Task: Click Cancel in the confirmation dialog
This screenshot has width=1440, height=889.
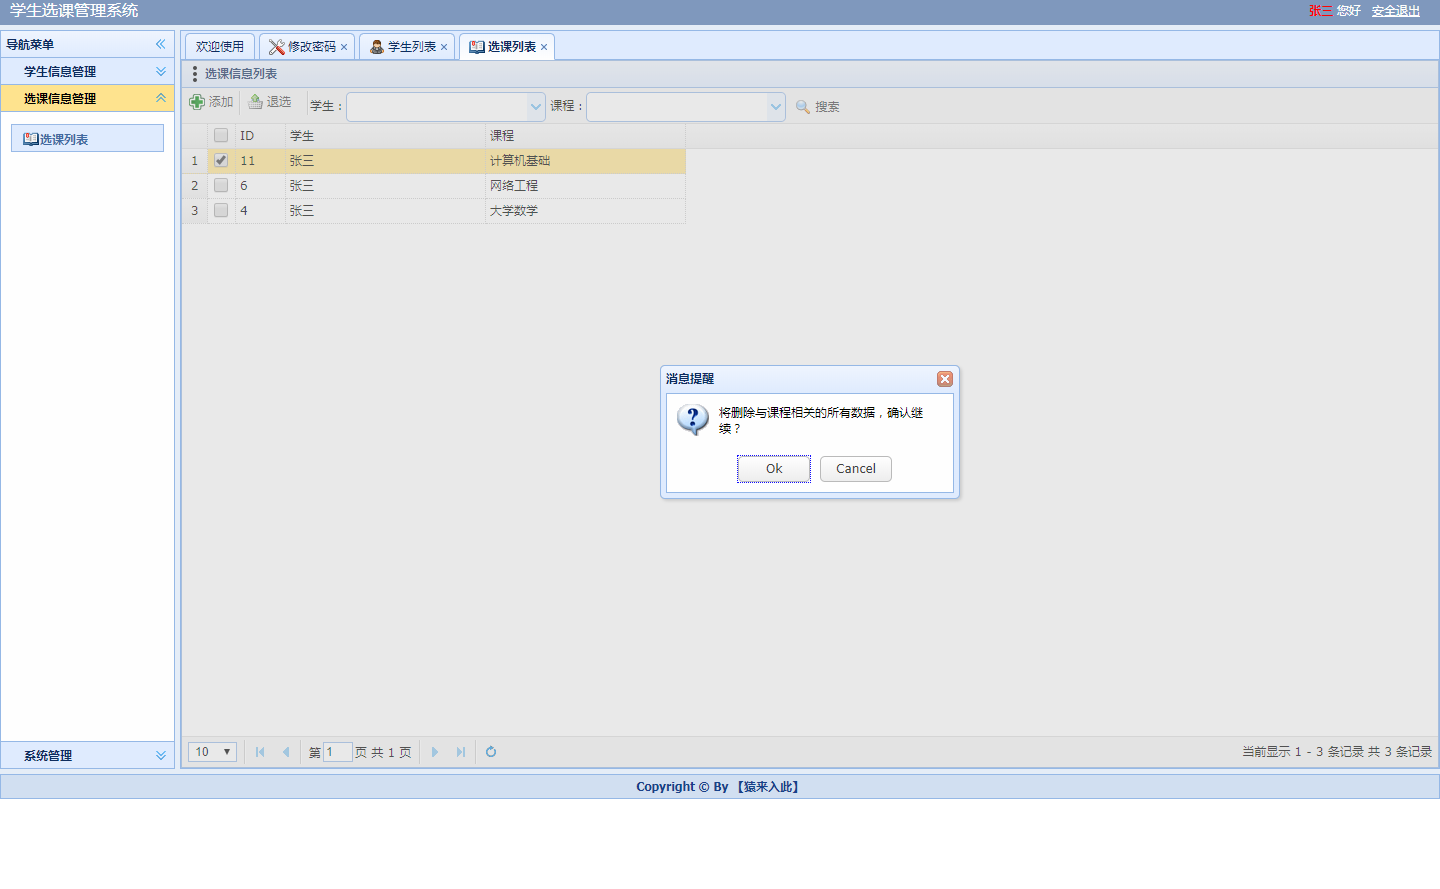Action: pyautogui.click(x=856, y=469)
